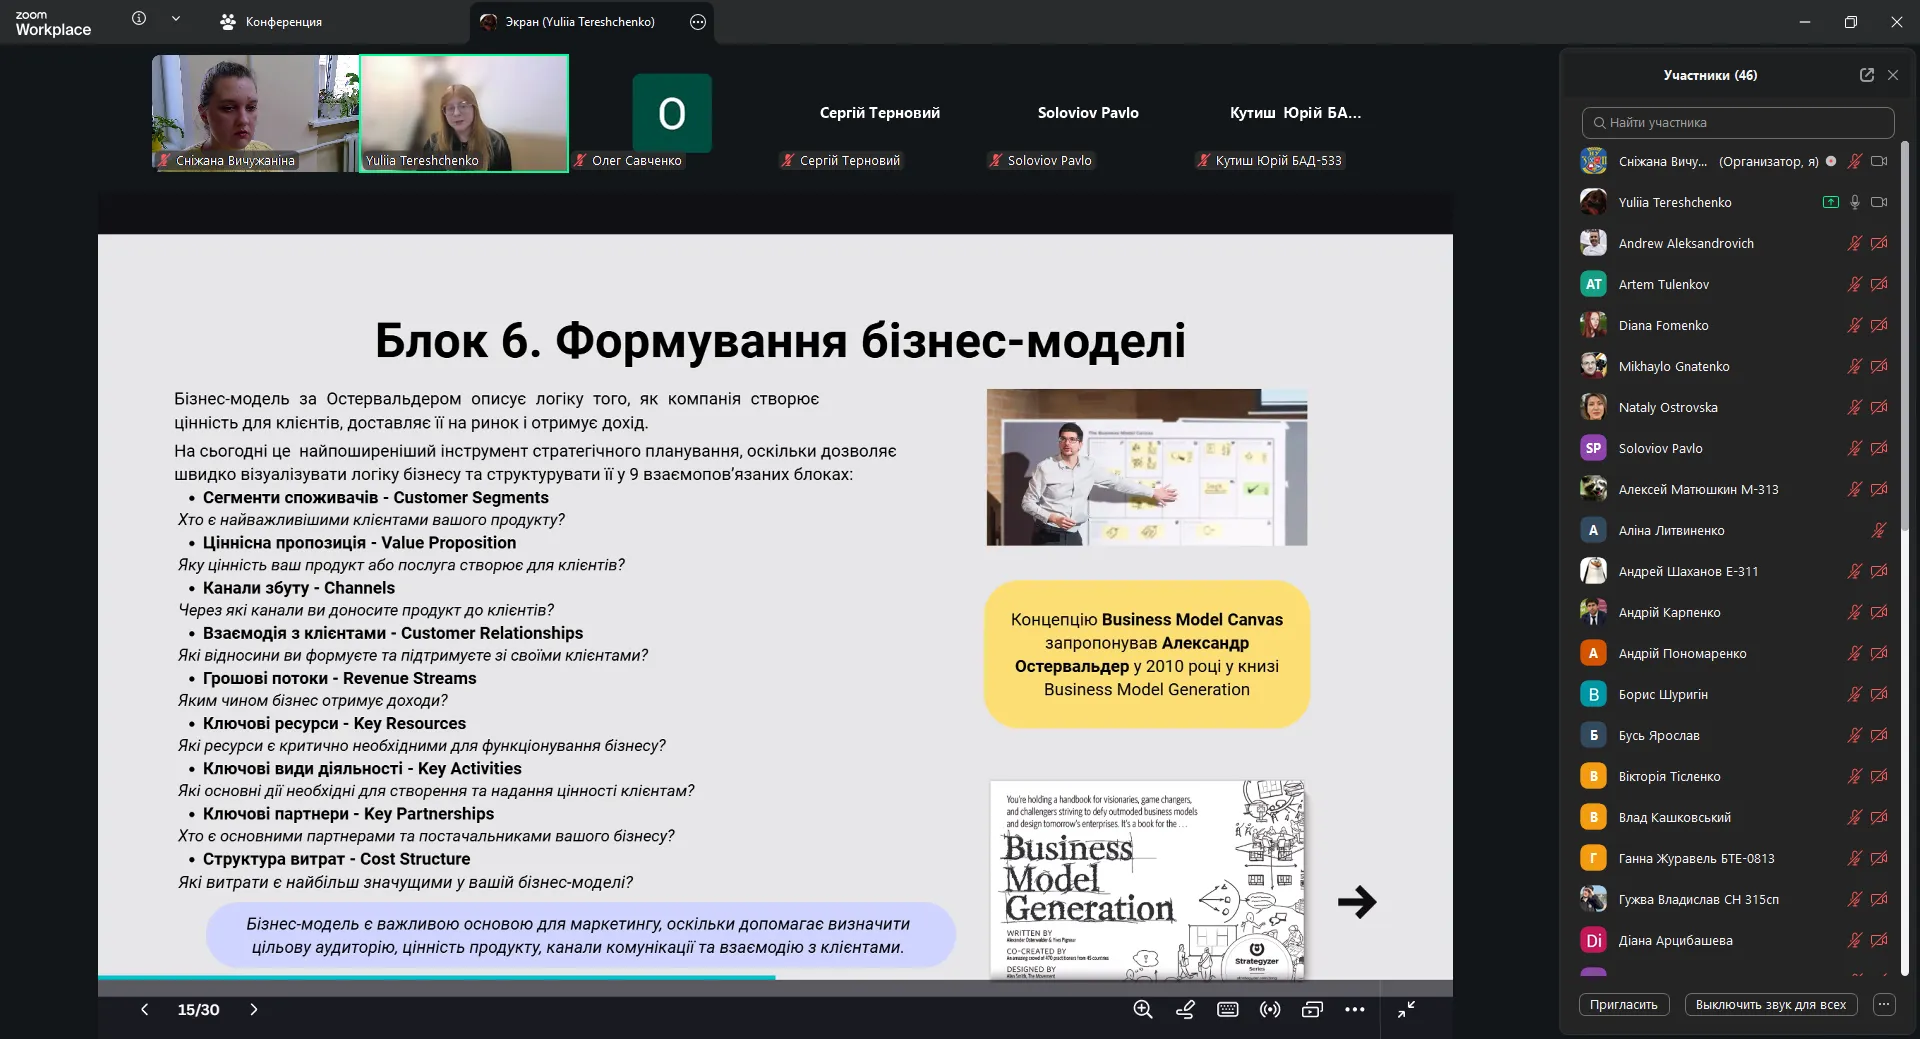Pop out the Участники panel

pos(1866,75)
